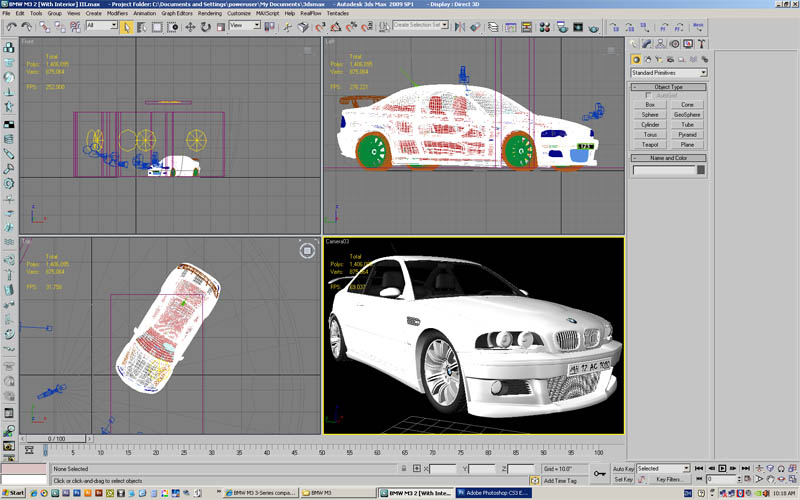Switch to the Utilities hammer tab
The width and height of the screenshot is (800, 500).
[x=702, y=44]
